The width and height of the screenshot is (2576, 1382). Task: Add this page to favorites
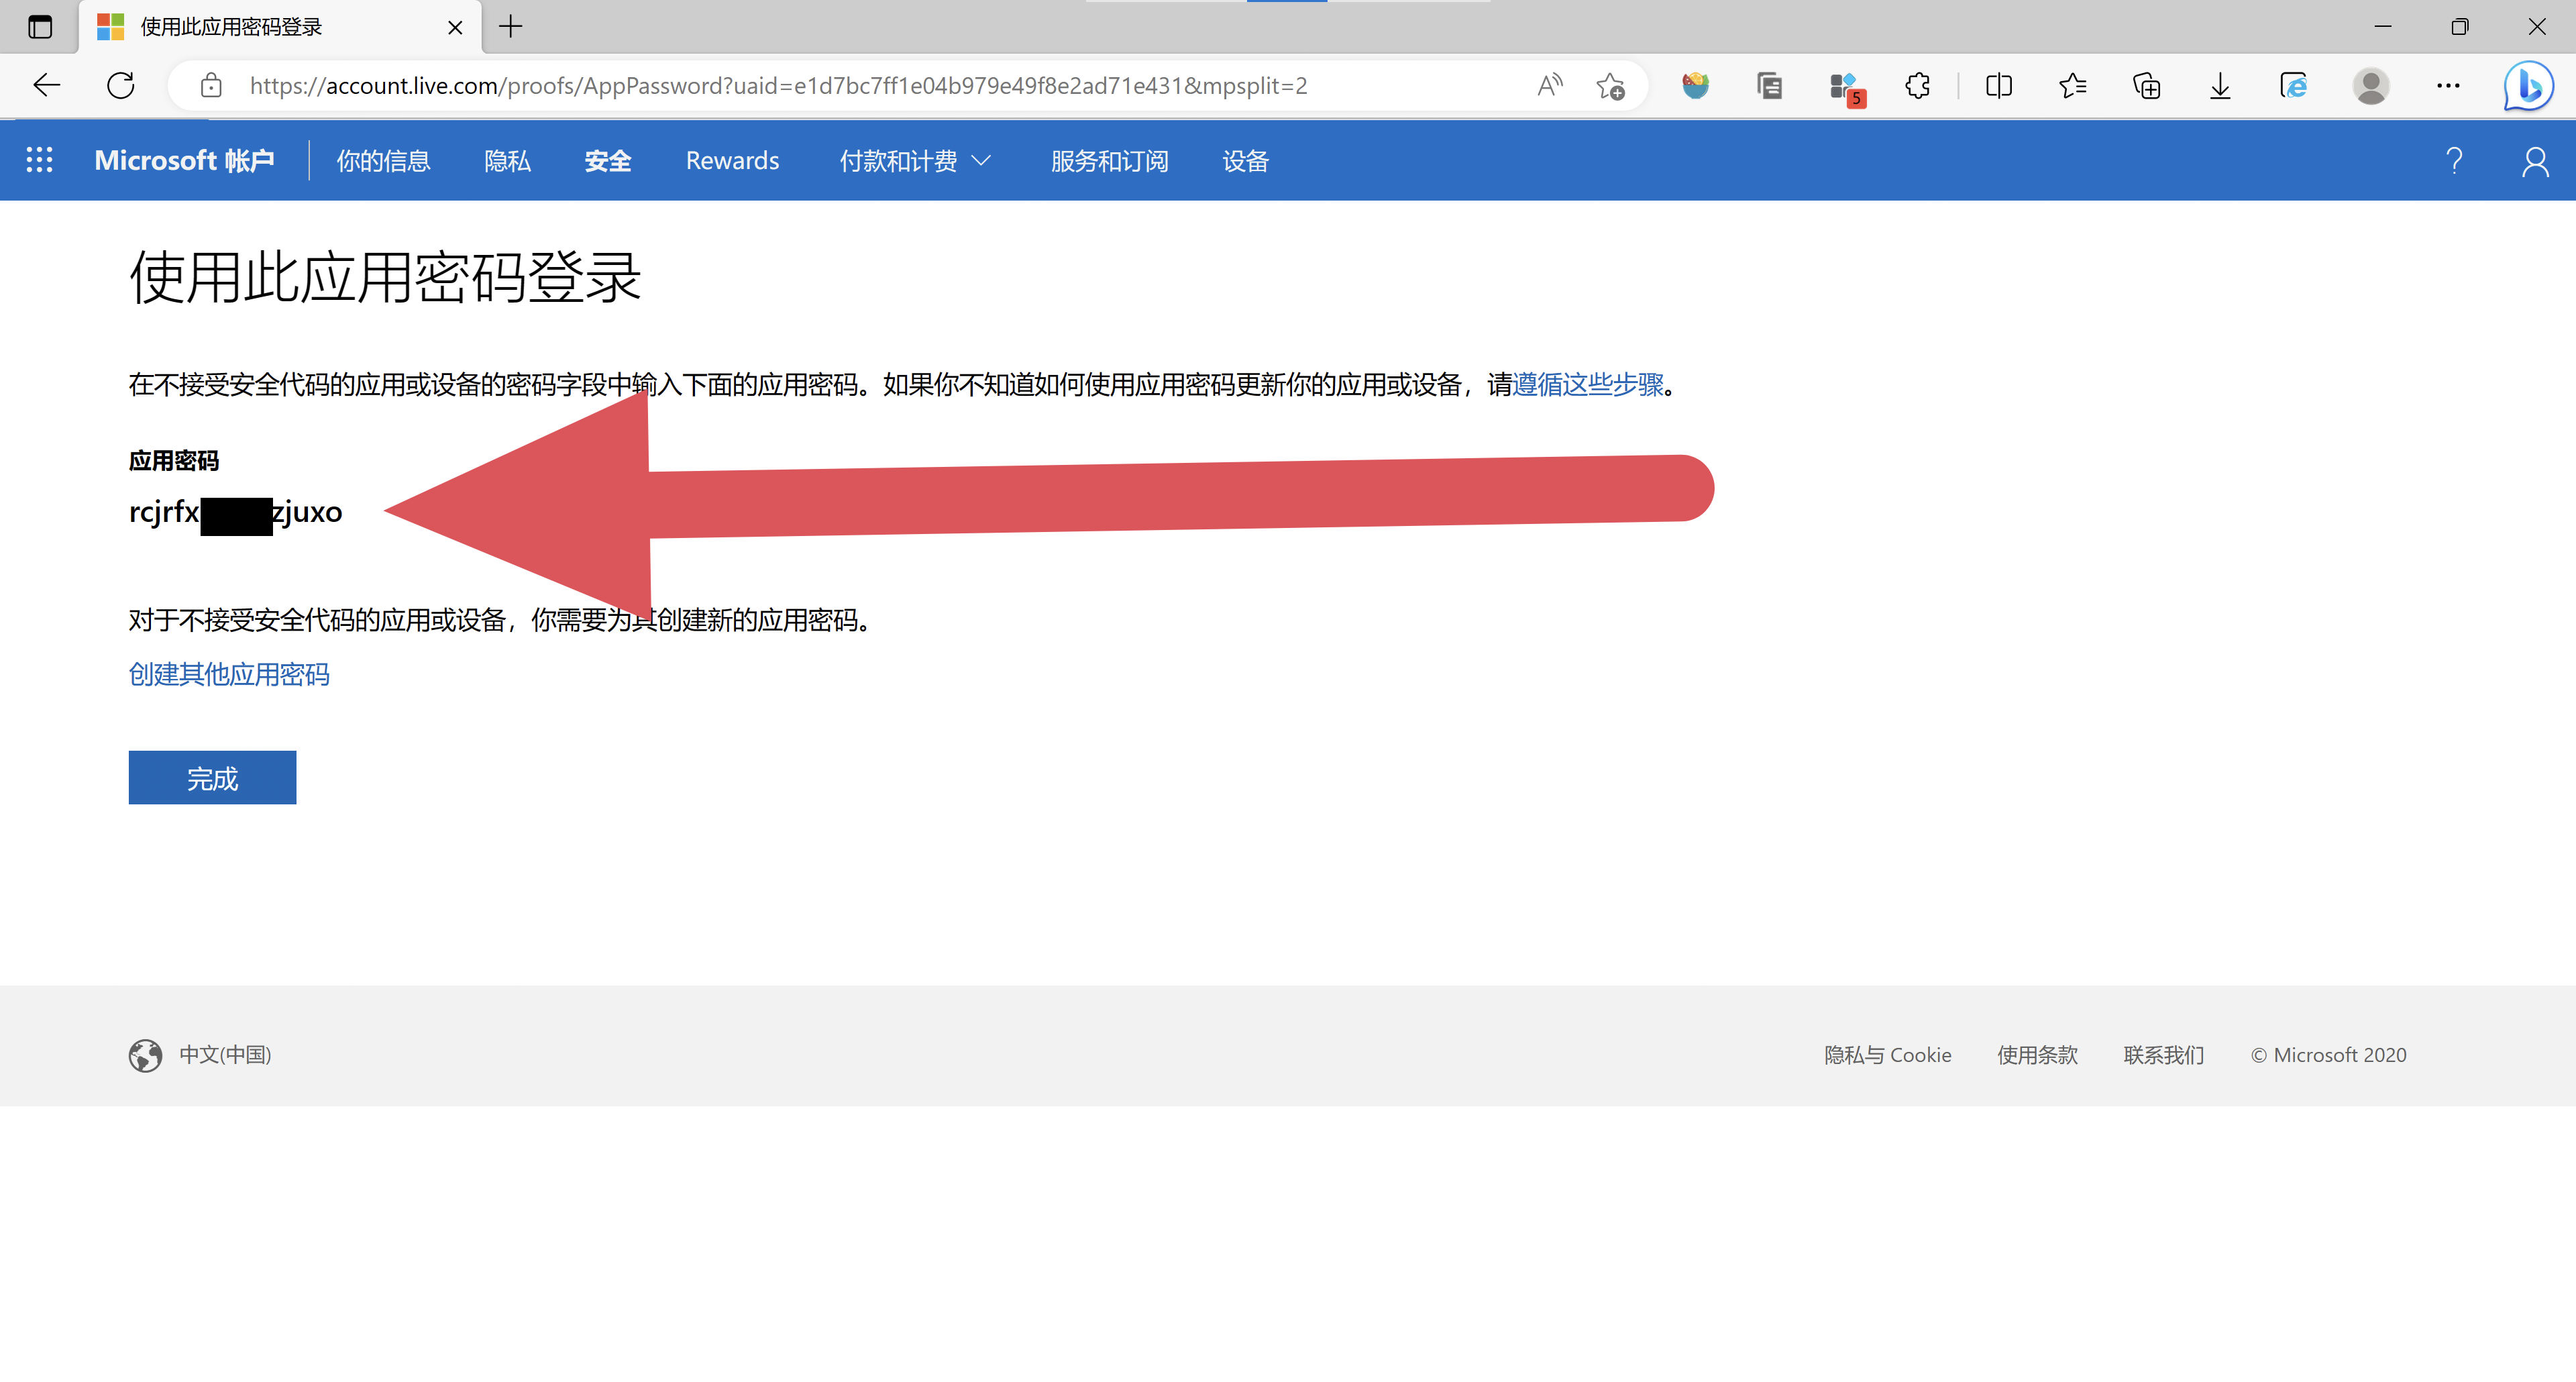tap(1609, 86)
